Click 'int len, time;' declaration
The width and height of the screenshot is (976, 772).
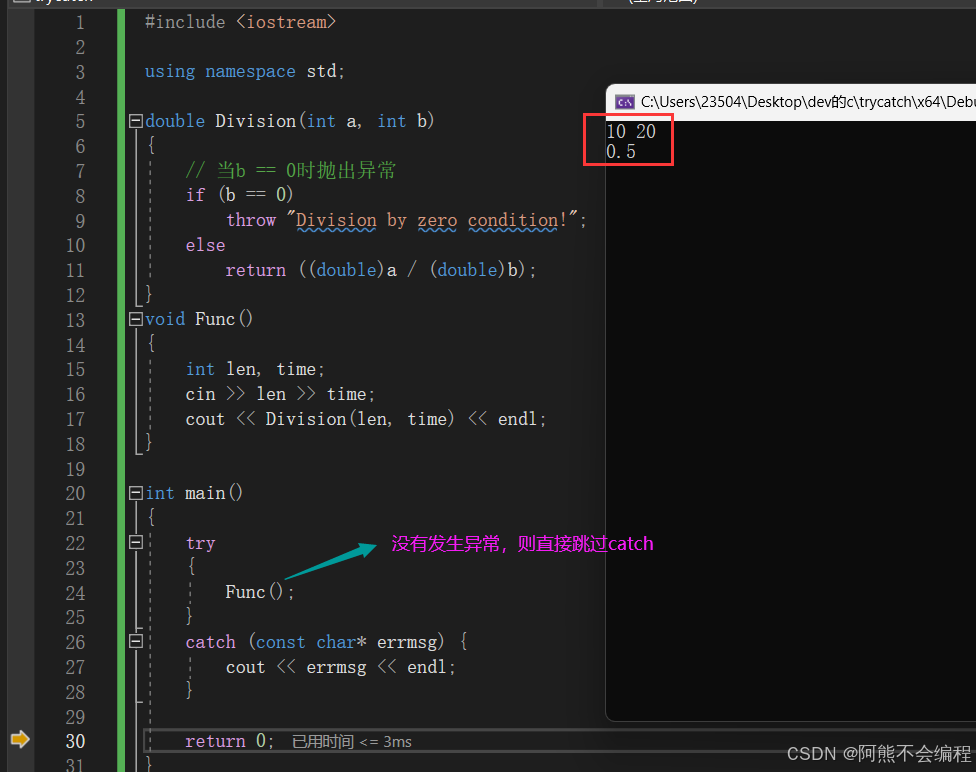[255, 369]
